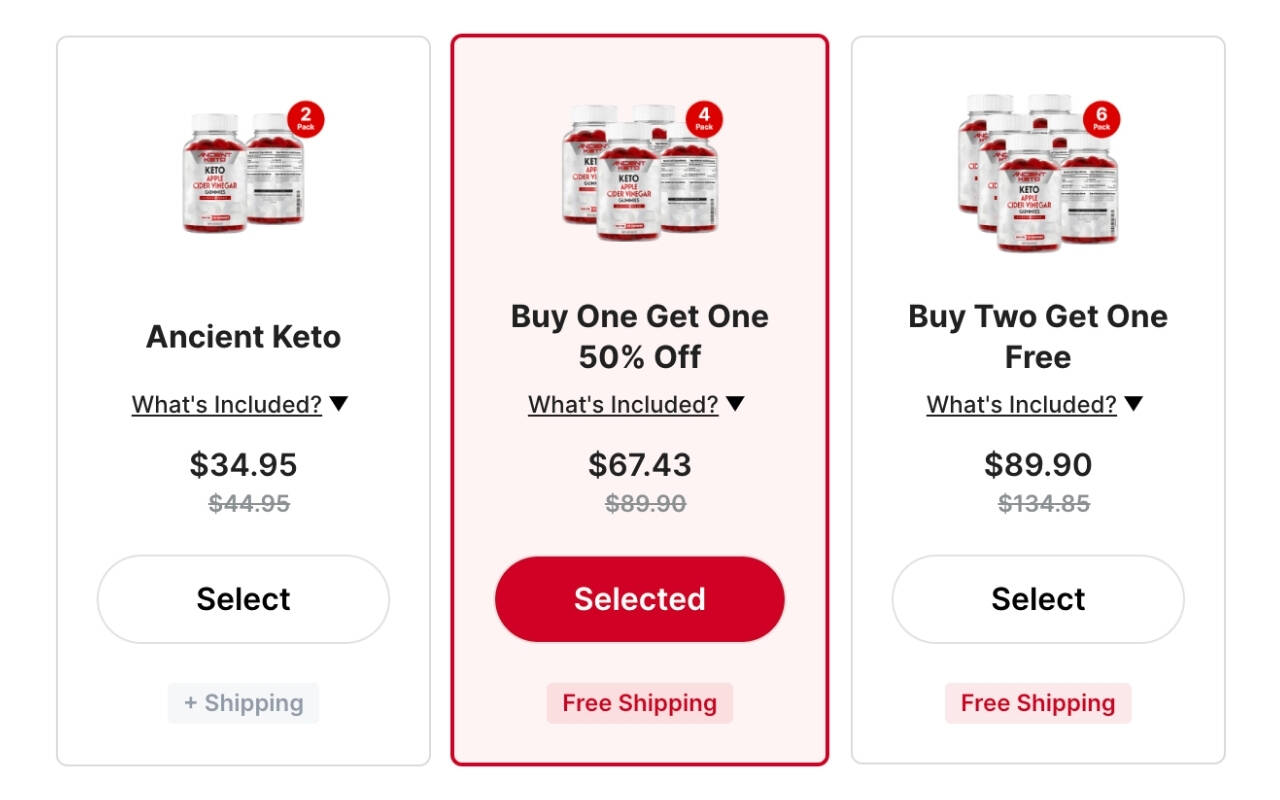The width and height of the screenshot is (1280, 800).
Task: Click the dropdown arrow in the 6-pack card
Action: tap(1133, 404)
